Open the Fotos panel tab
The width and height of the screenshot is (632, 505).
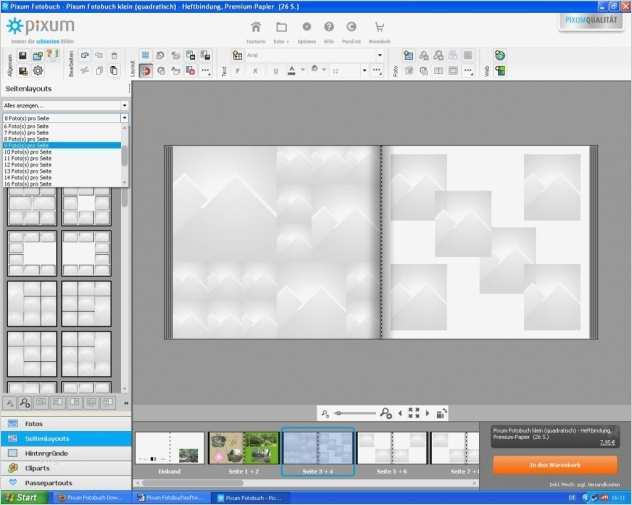66,424
